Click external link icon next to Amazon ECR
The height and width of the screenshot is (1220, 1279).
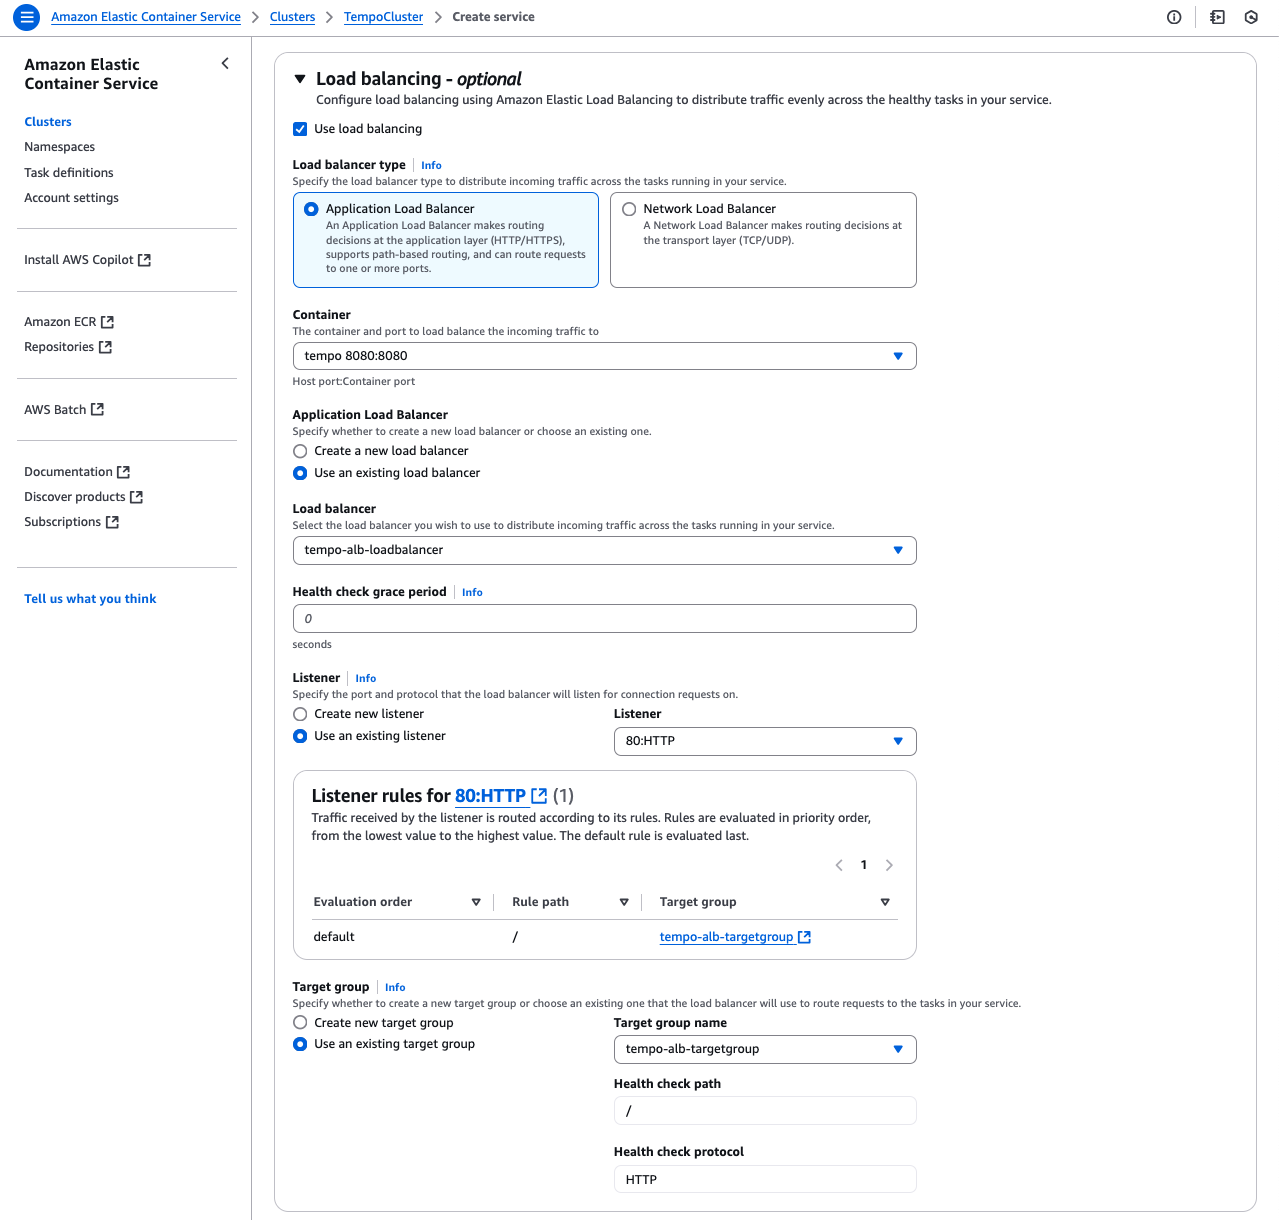click(107, 322)
